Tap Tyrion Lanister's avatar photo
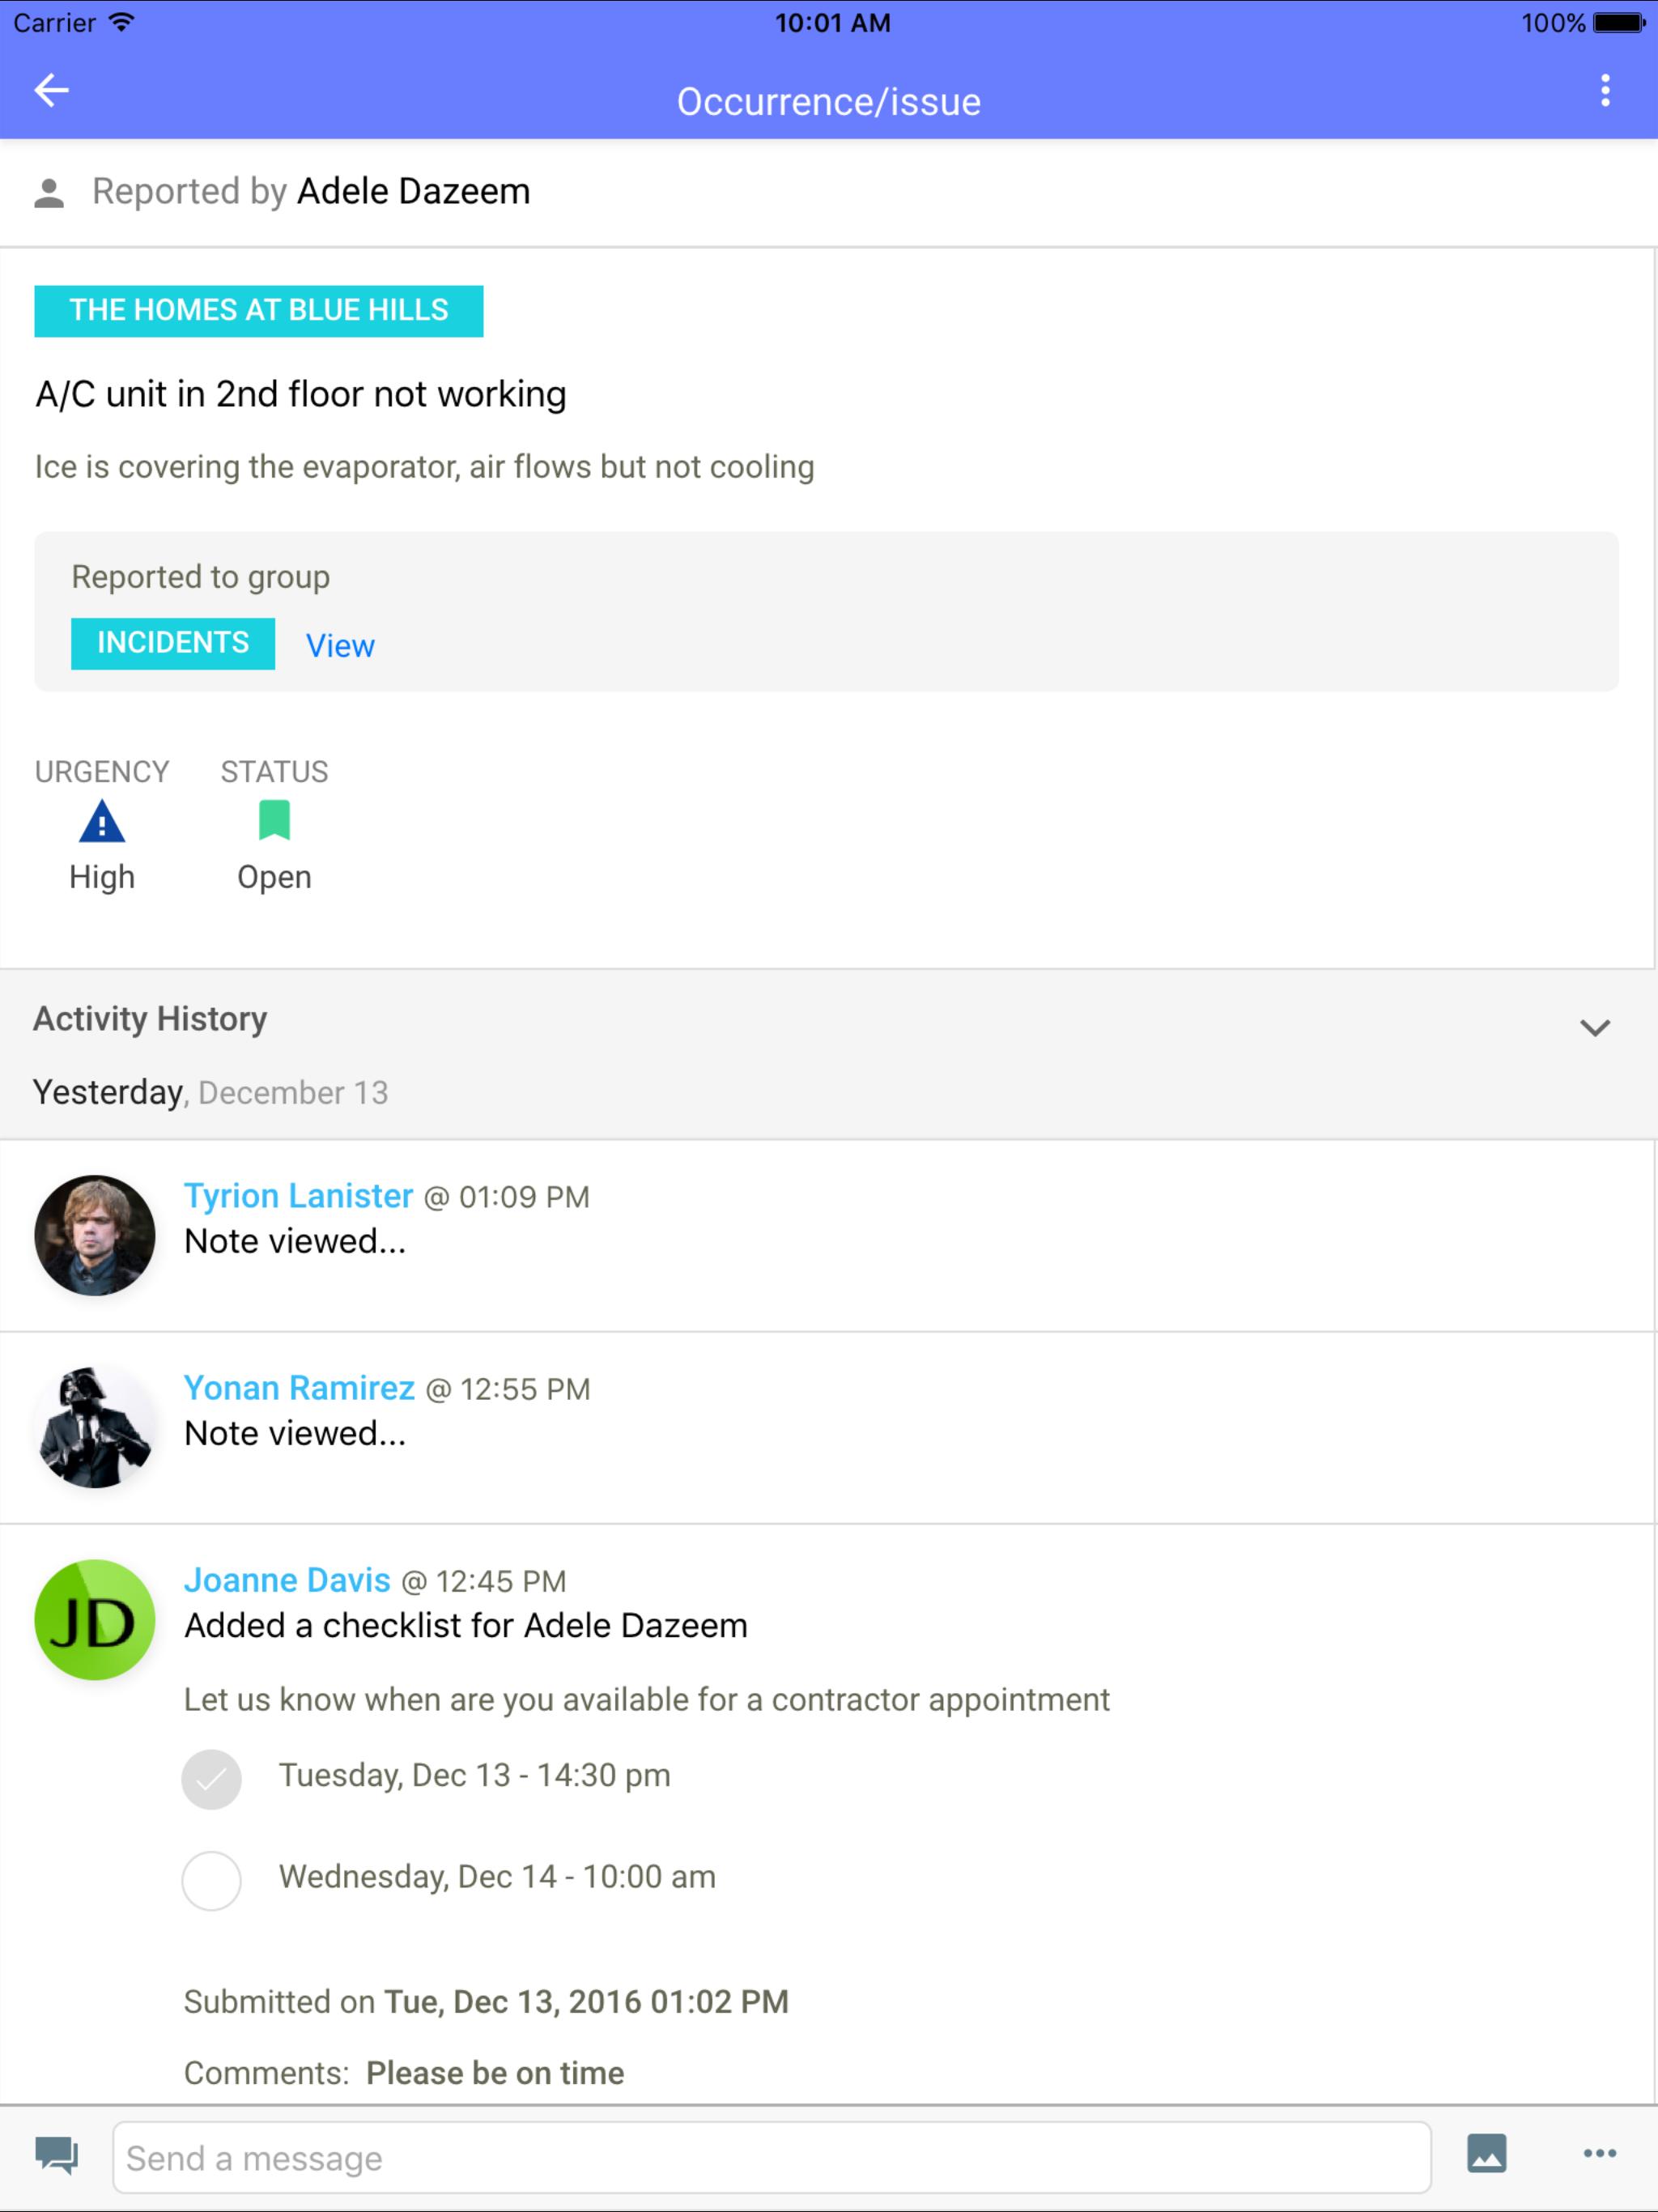Image resolution: width=1658 pixels, height=2212 pixels. pos(95,1235)
